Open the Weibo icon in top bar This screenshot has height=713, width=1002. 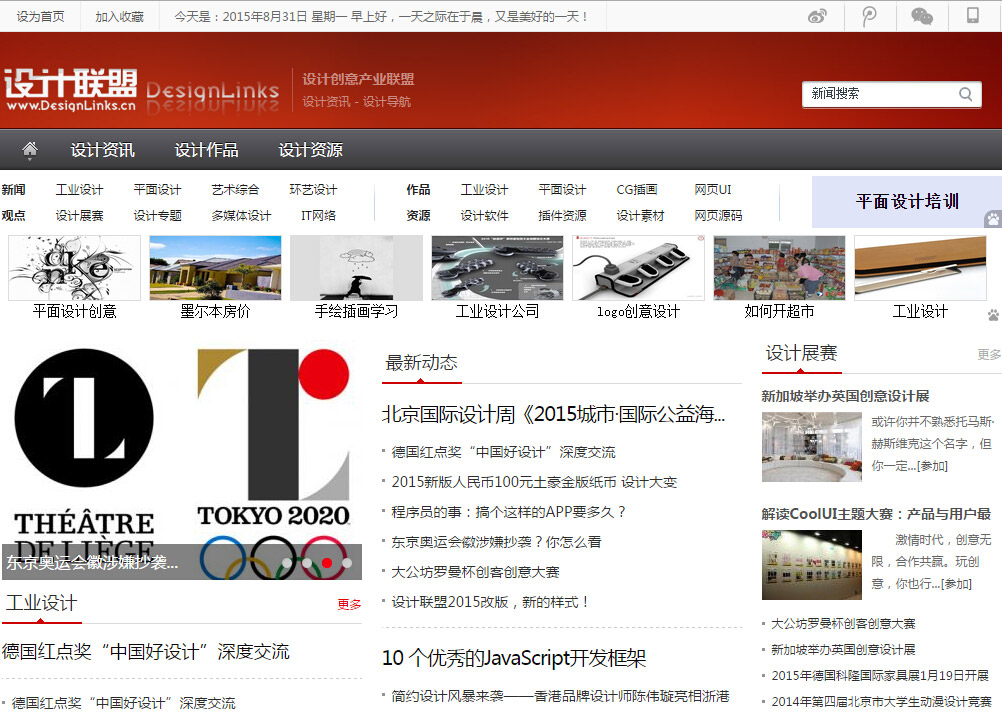[x=817, y=16]
